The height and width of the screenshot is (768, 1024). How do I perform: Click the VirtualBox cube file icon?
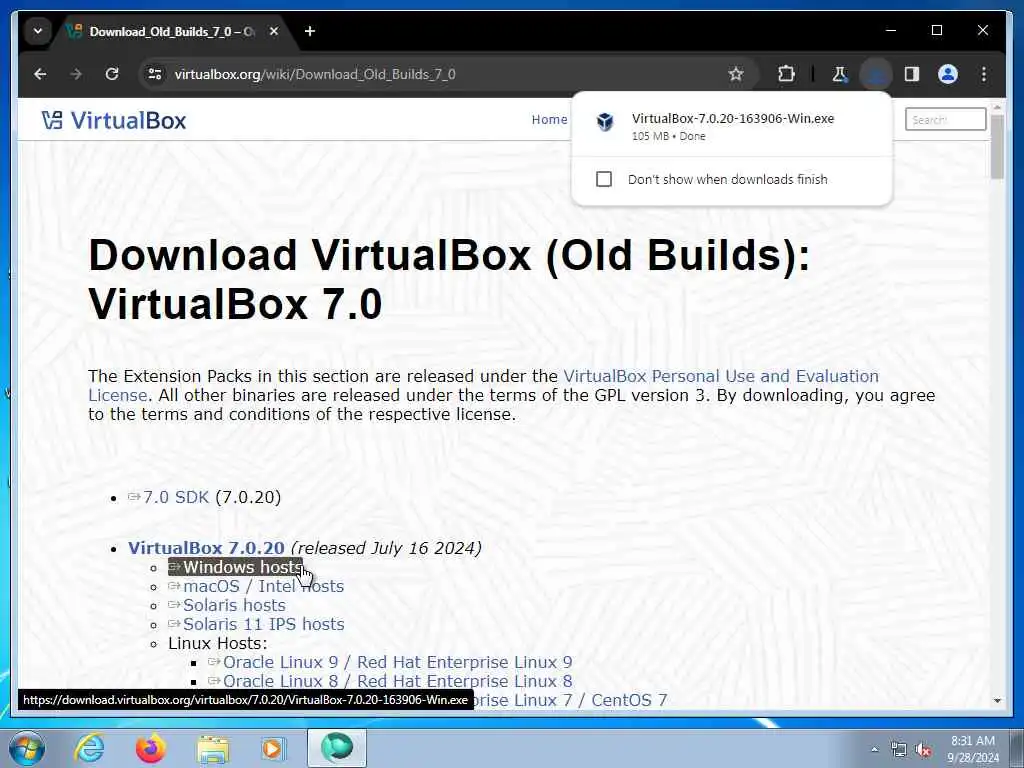(x=605, y=121)
